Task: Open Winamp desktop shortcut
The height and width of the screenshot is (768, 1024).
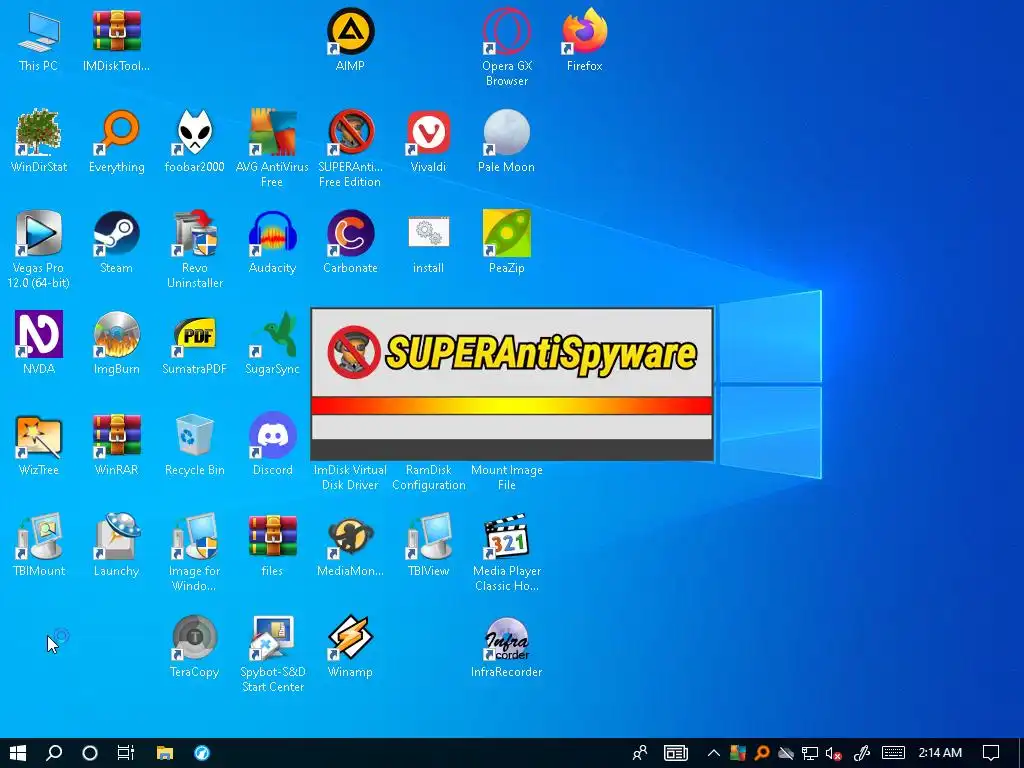Action: coord(350,647)
